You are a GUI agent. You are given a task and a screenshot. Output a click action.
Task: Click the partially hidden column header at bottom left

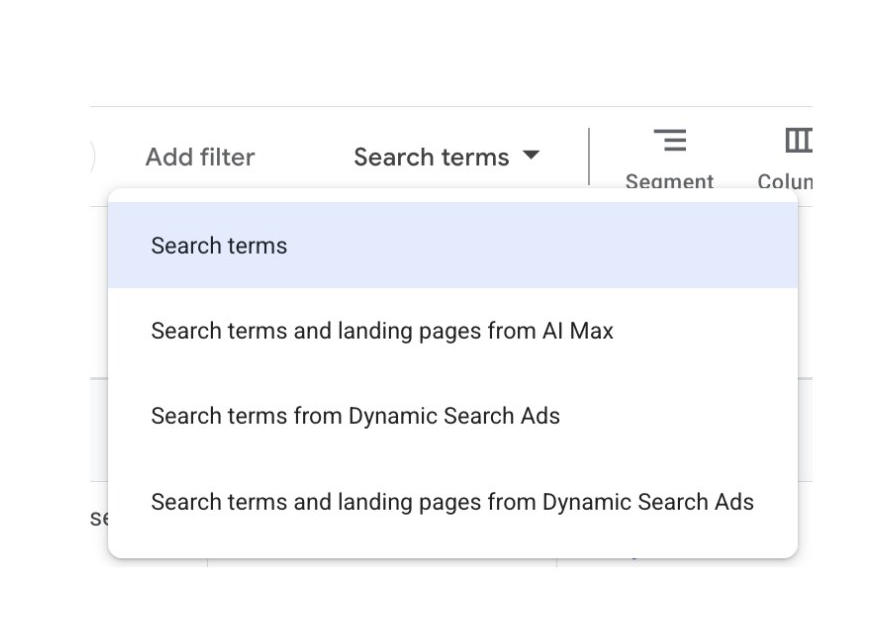click(98, 518)
